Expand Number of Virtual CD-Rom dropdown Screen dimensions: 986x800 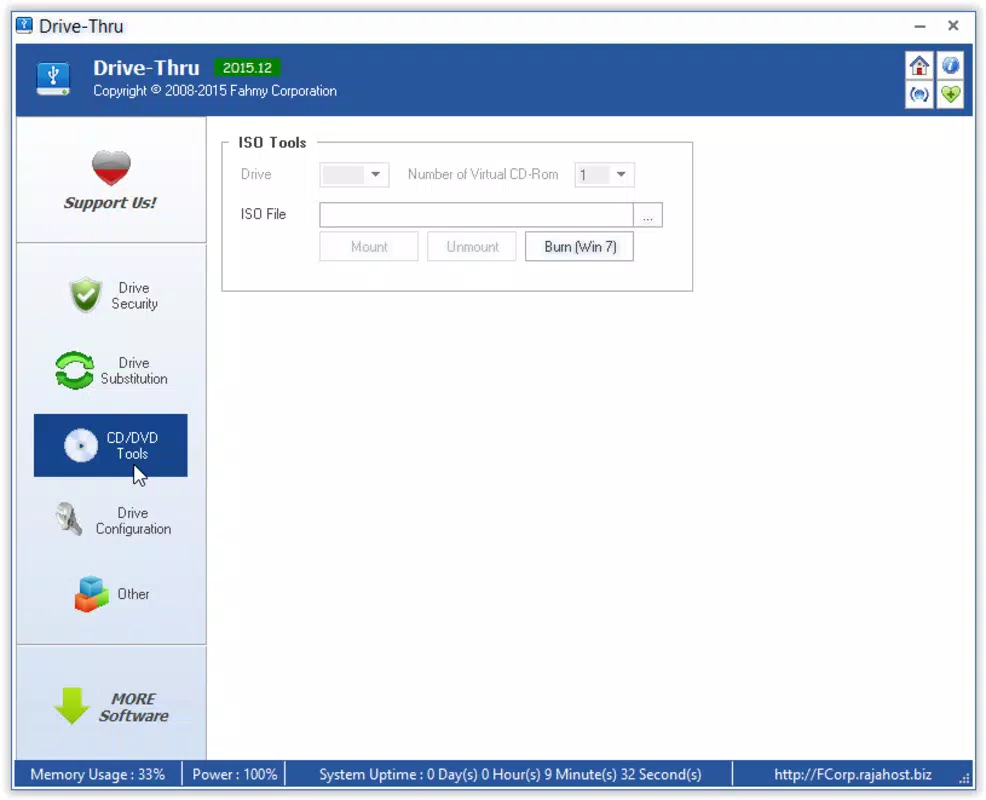(604, 175)
